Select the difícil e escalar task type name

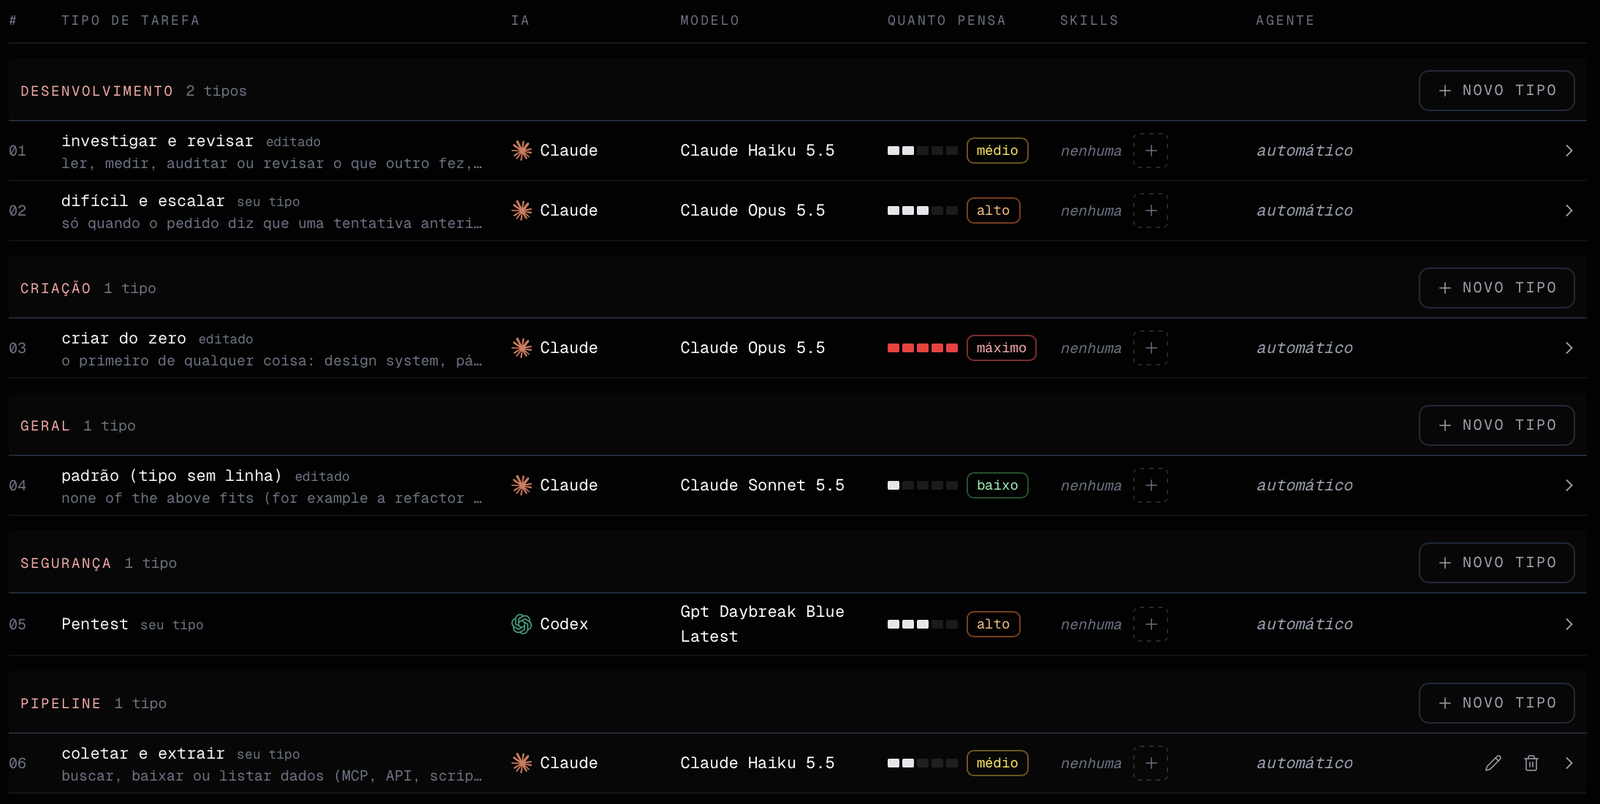click(x=143, y=201)
